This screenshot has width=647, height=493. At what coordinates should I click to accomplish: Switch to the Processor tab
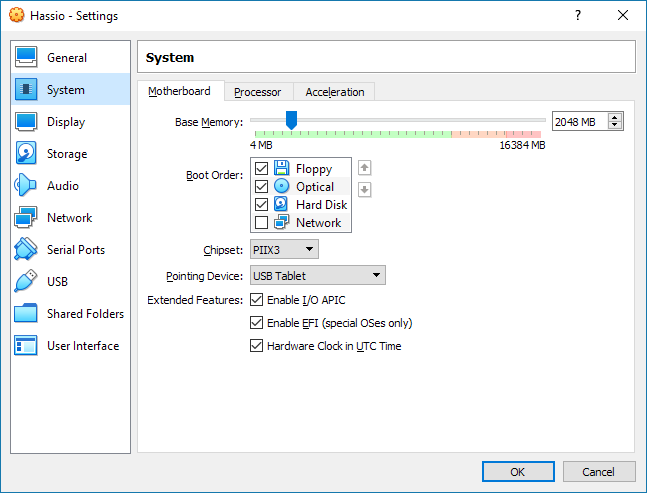[x=257, y=92]
